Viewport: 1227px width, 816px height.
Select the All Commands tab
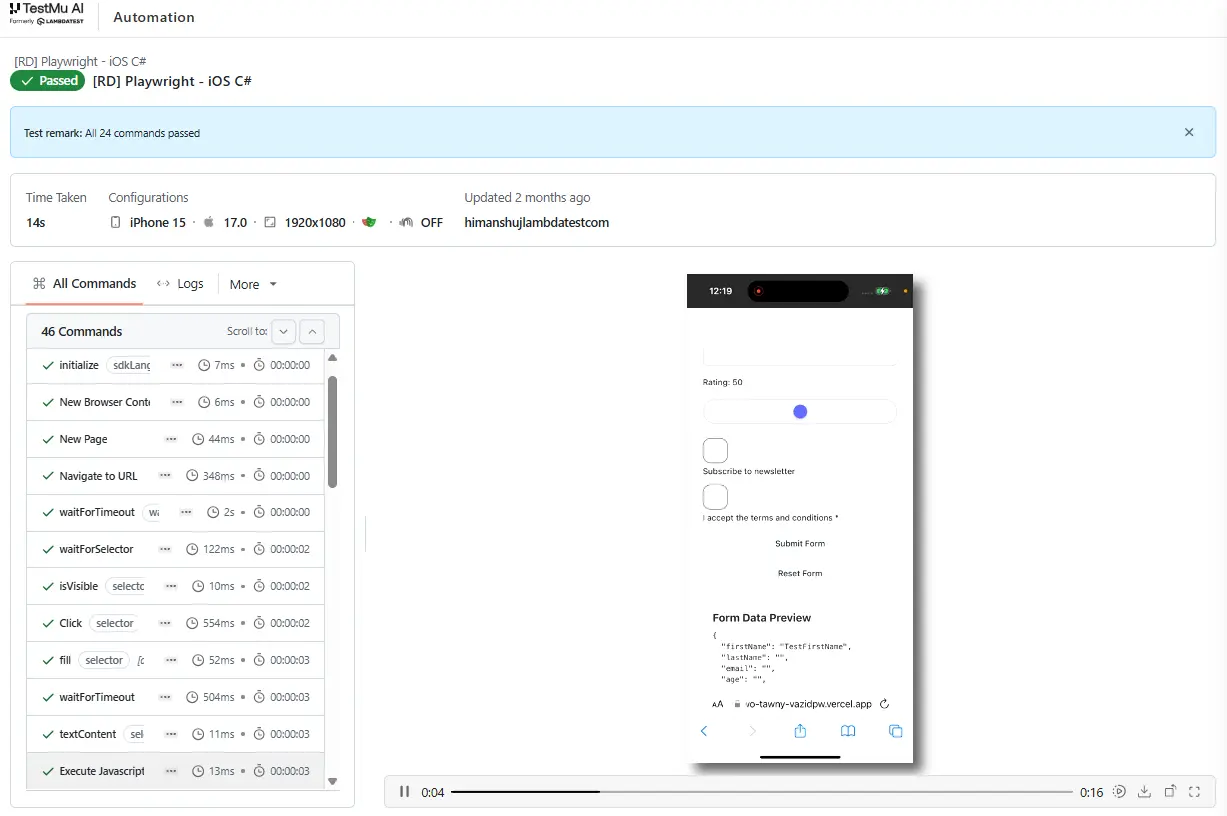click(84, 284)
